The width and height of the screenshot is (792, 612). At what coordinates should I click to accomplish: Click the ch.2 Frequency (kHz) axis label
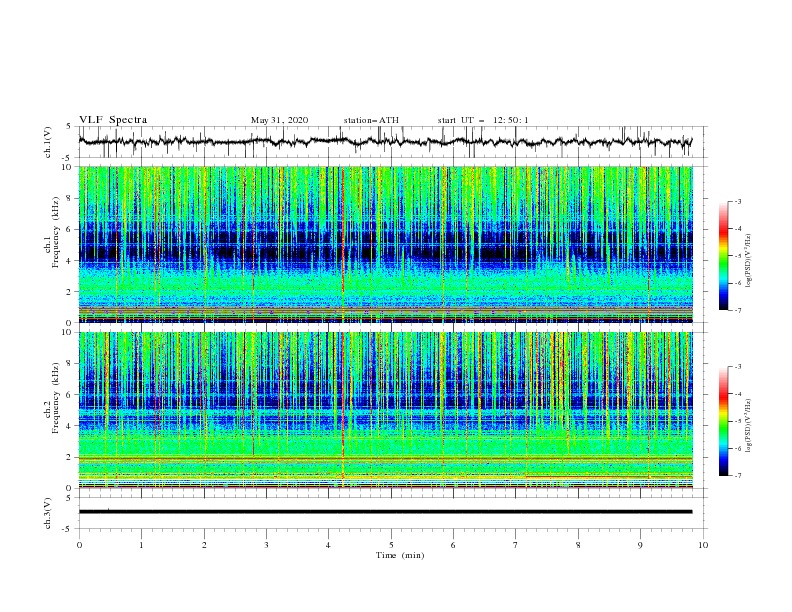coord(52,398)
